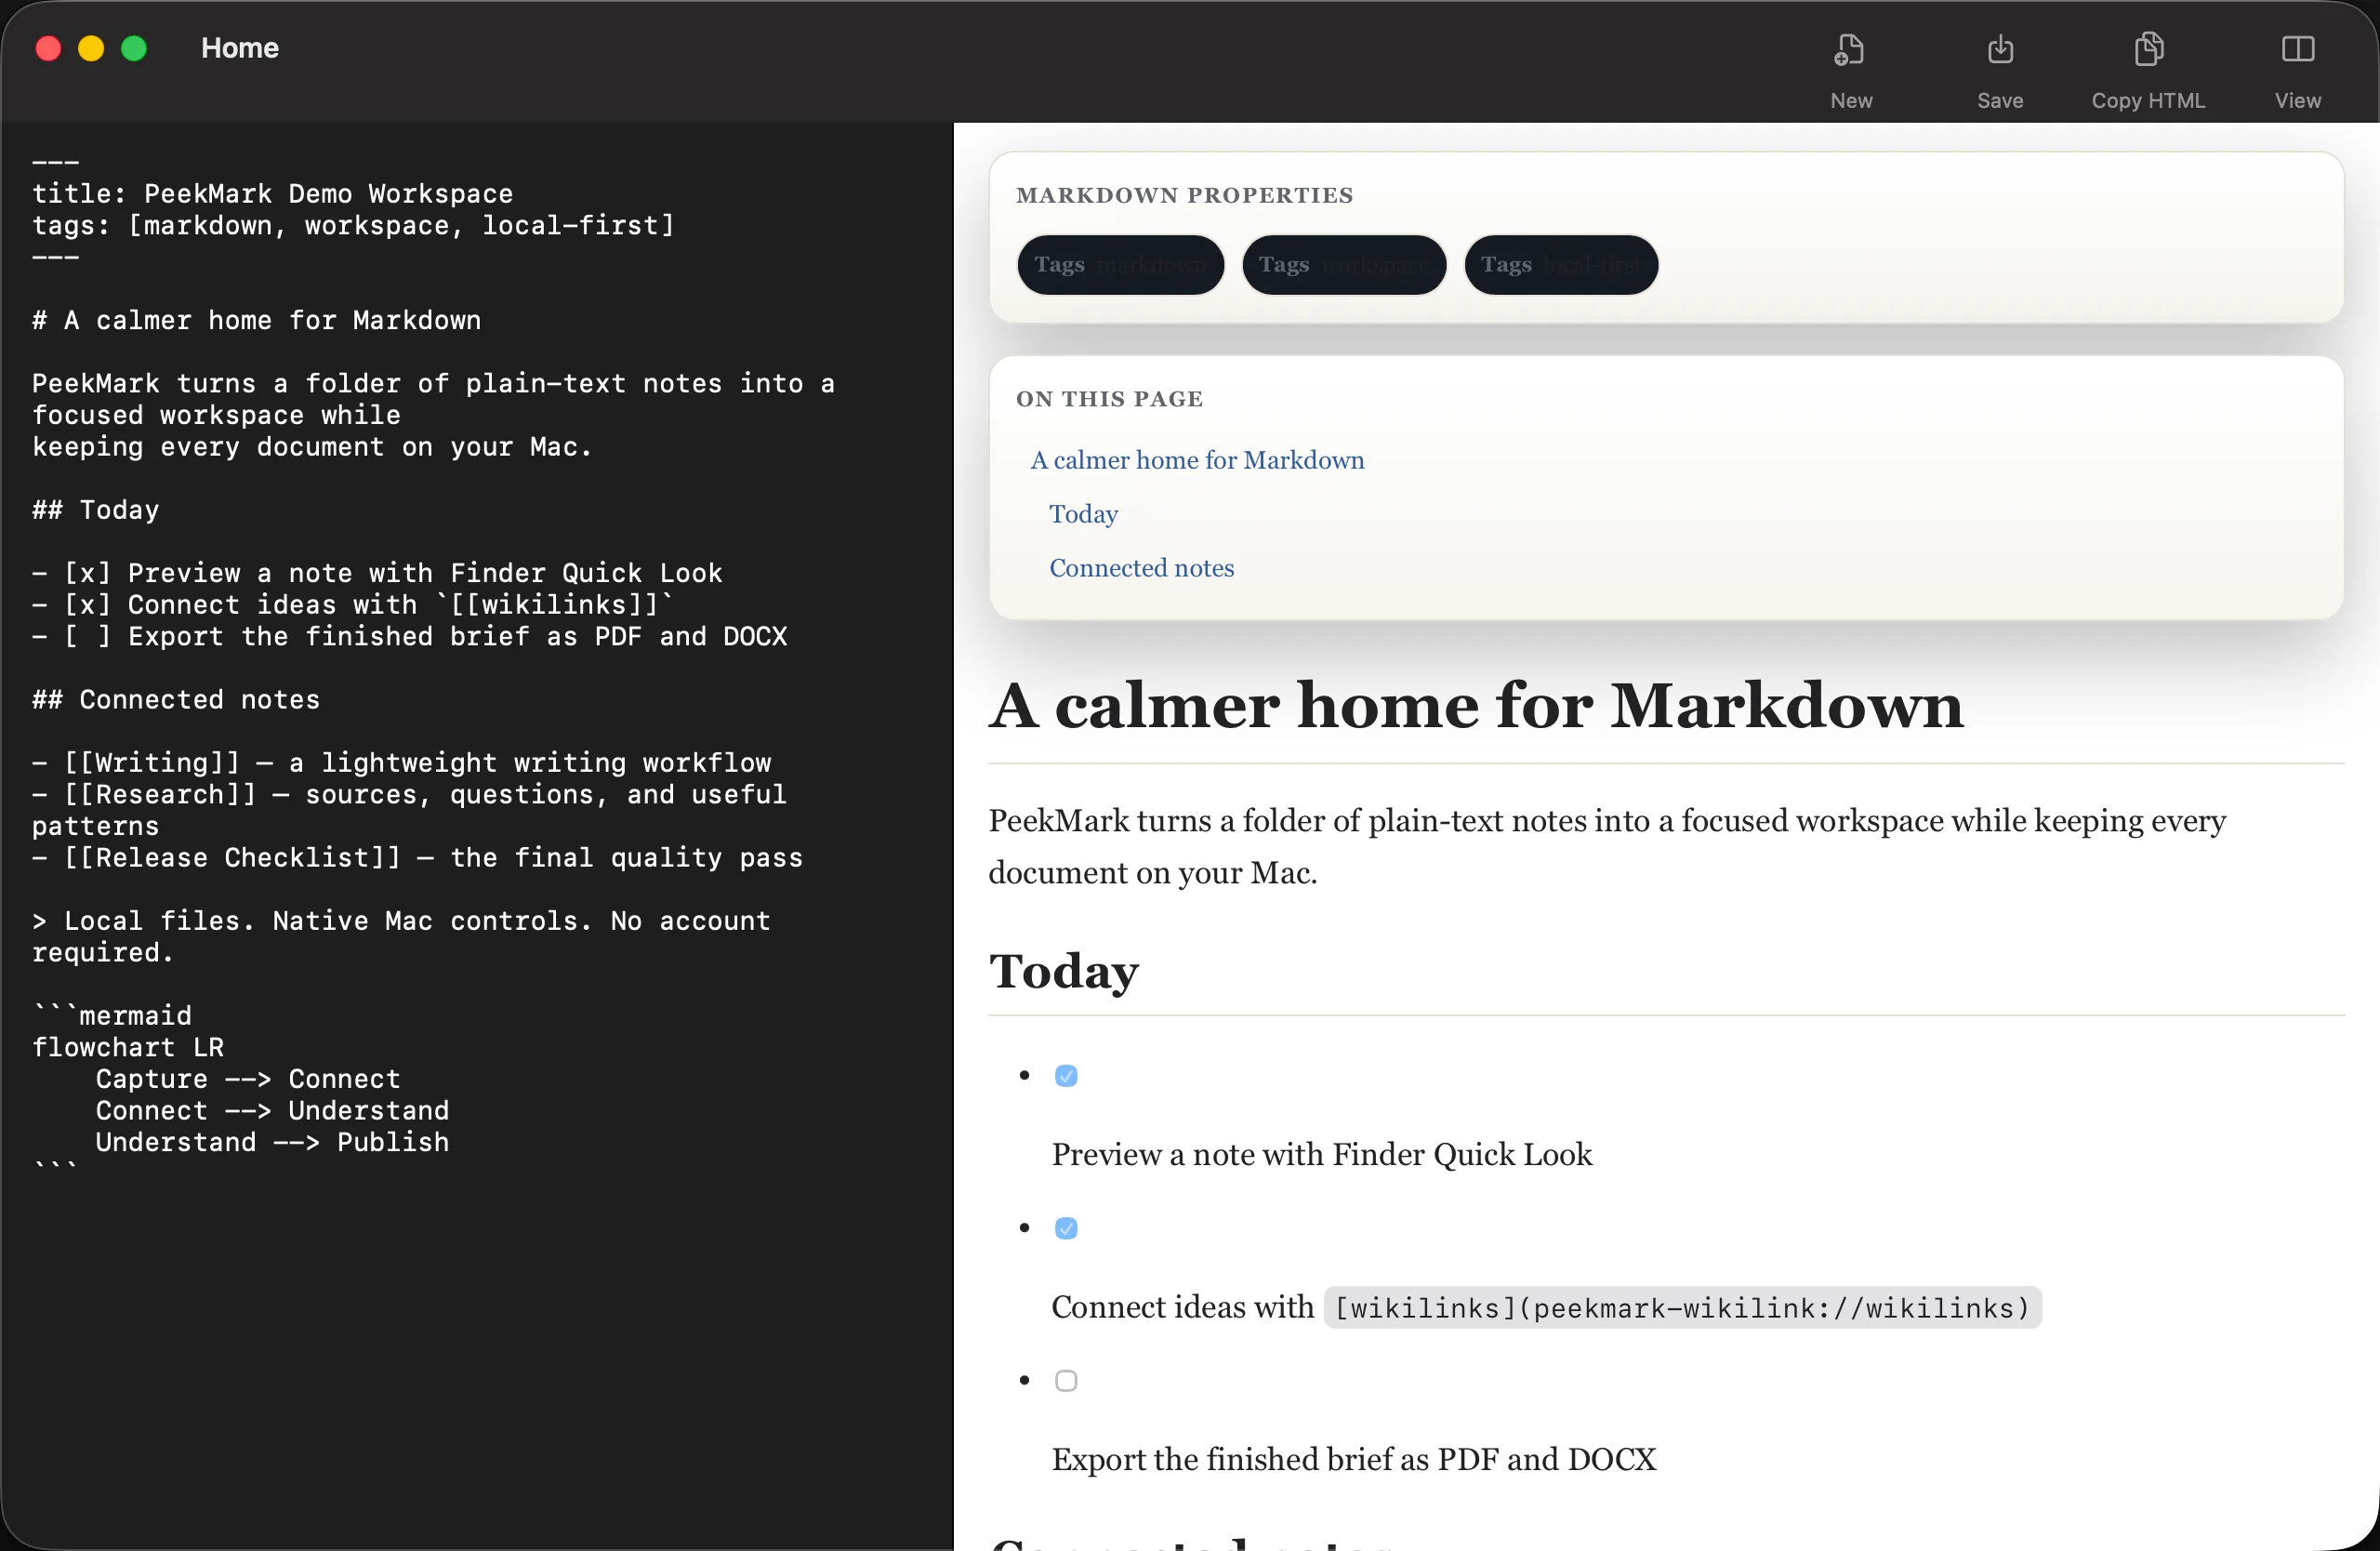Click the inline wikilinks code snippet
The width and height of the screenshot is (2380, 1551).
point(1683,1308)
